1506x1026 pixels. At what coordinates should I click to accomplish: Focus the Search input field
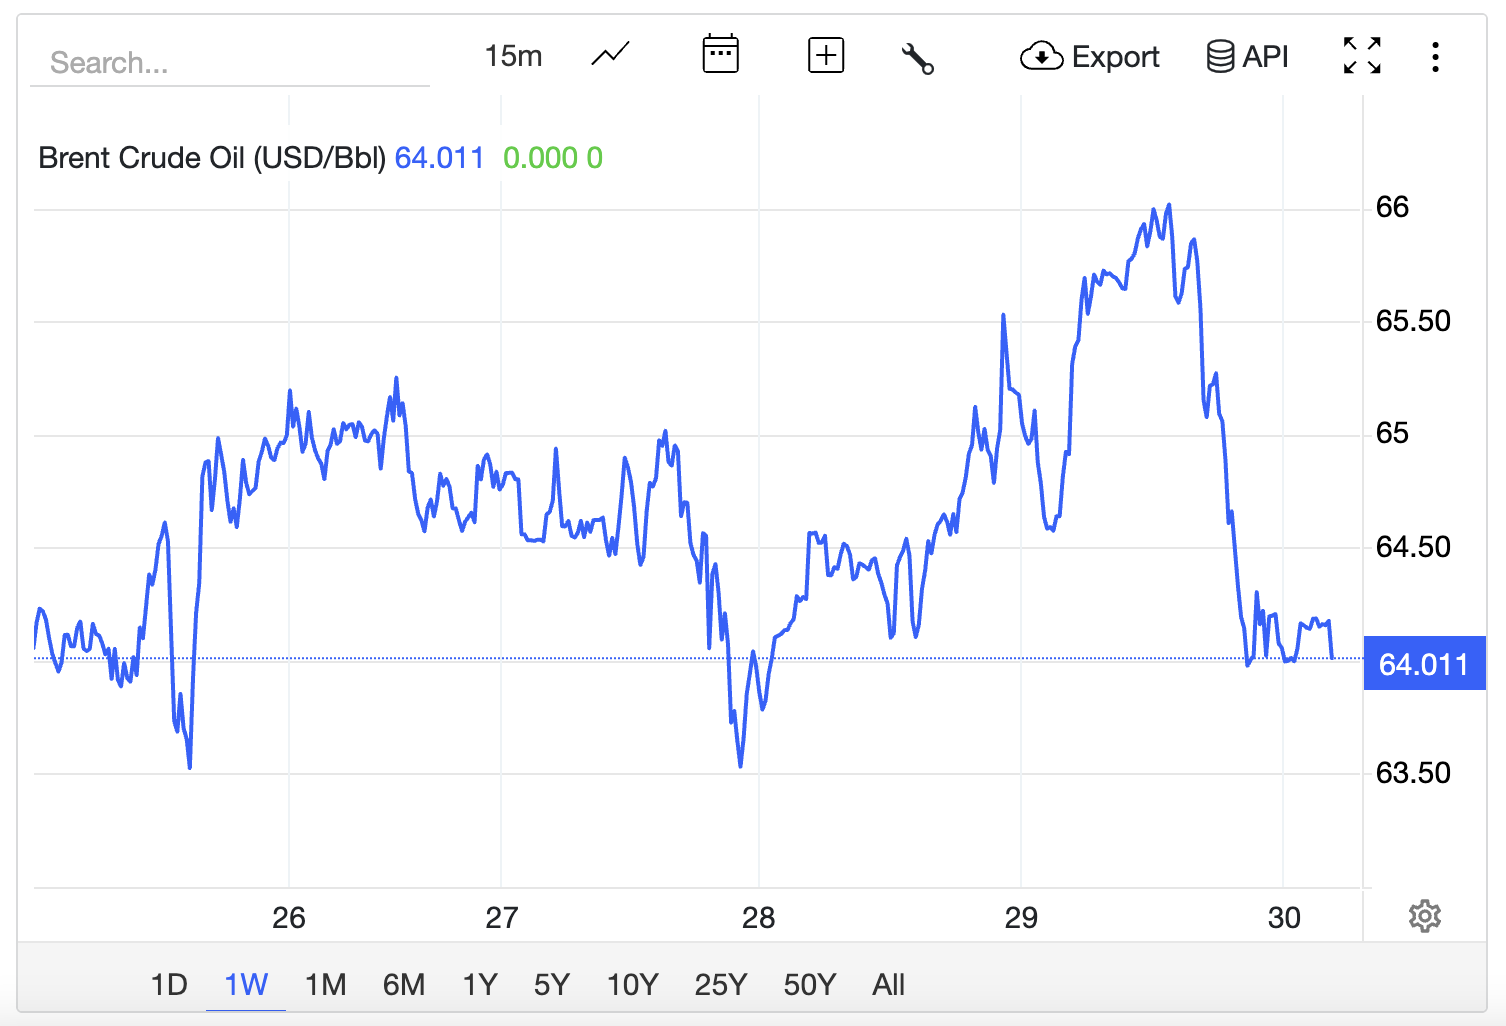230,63
